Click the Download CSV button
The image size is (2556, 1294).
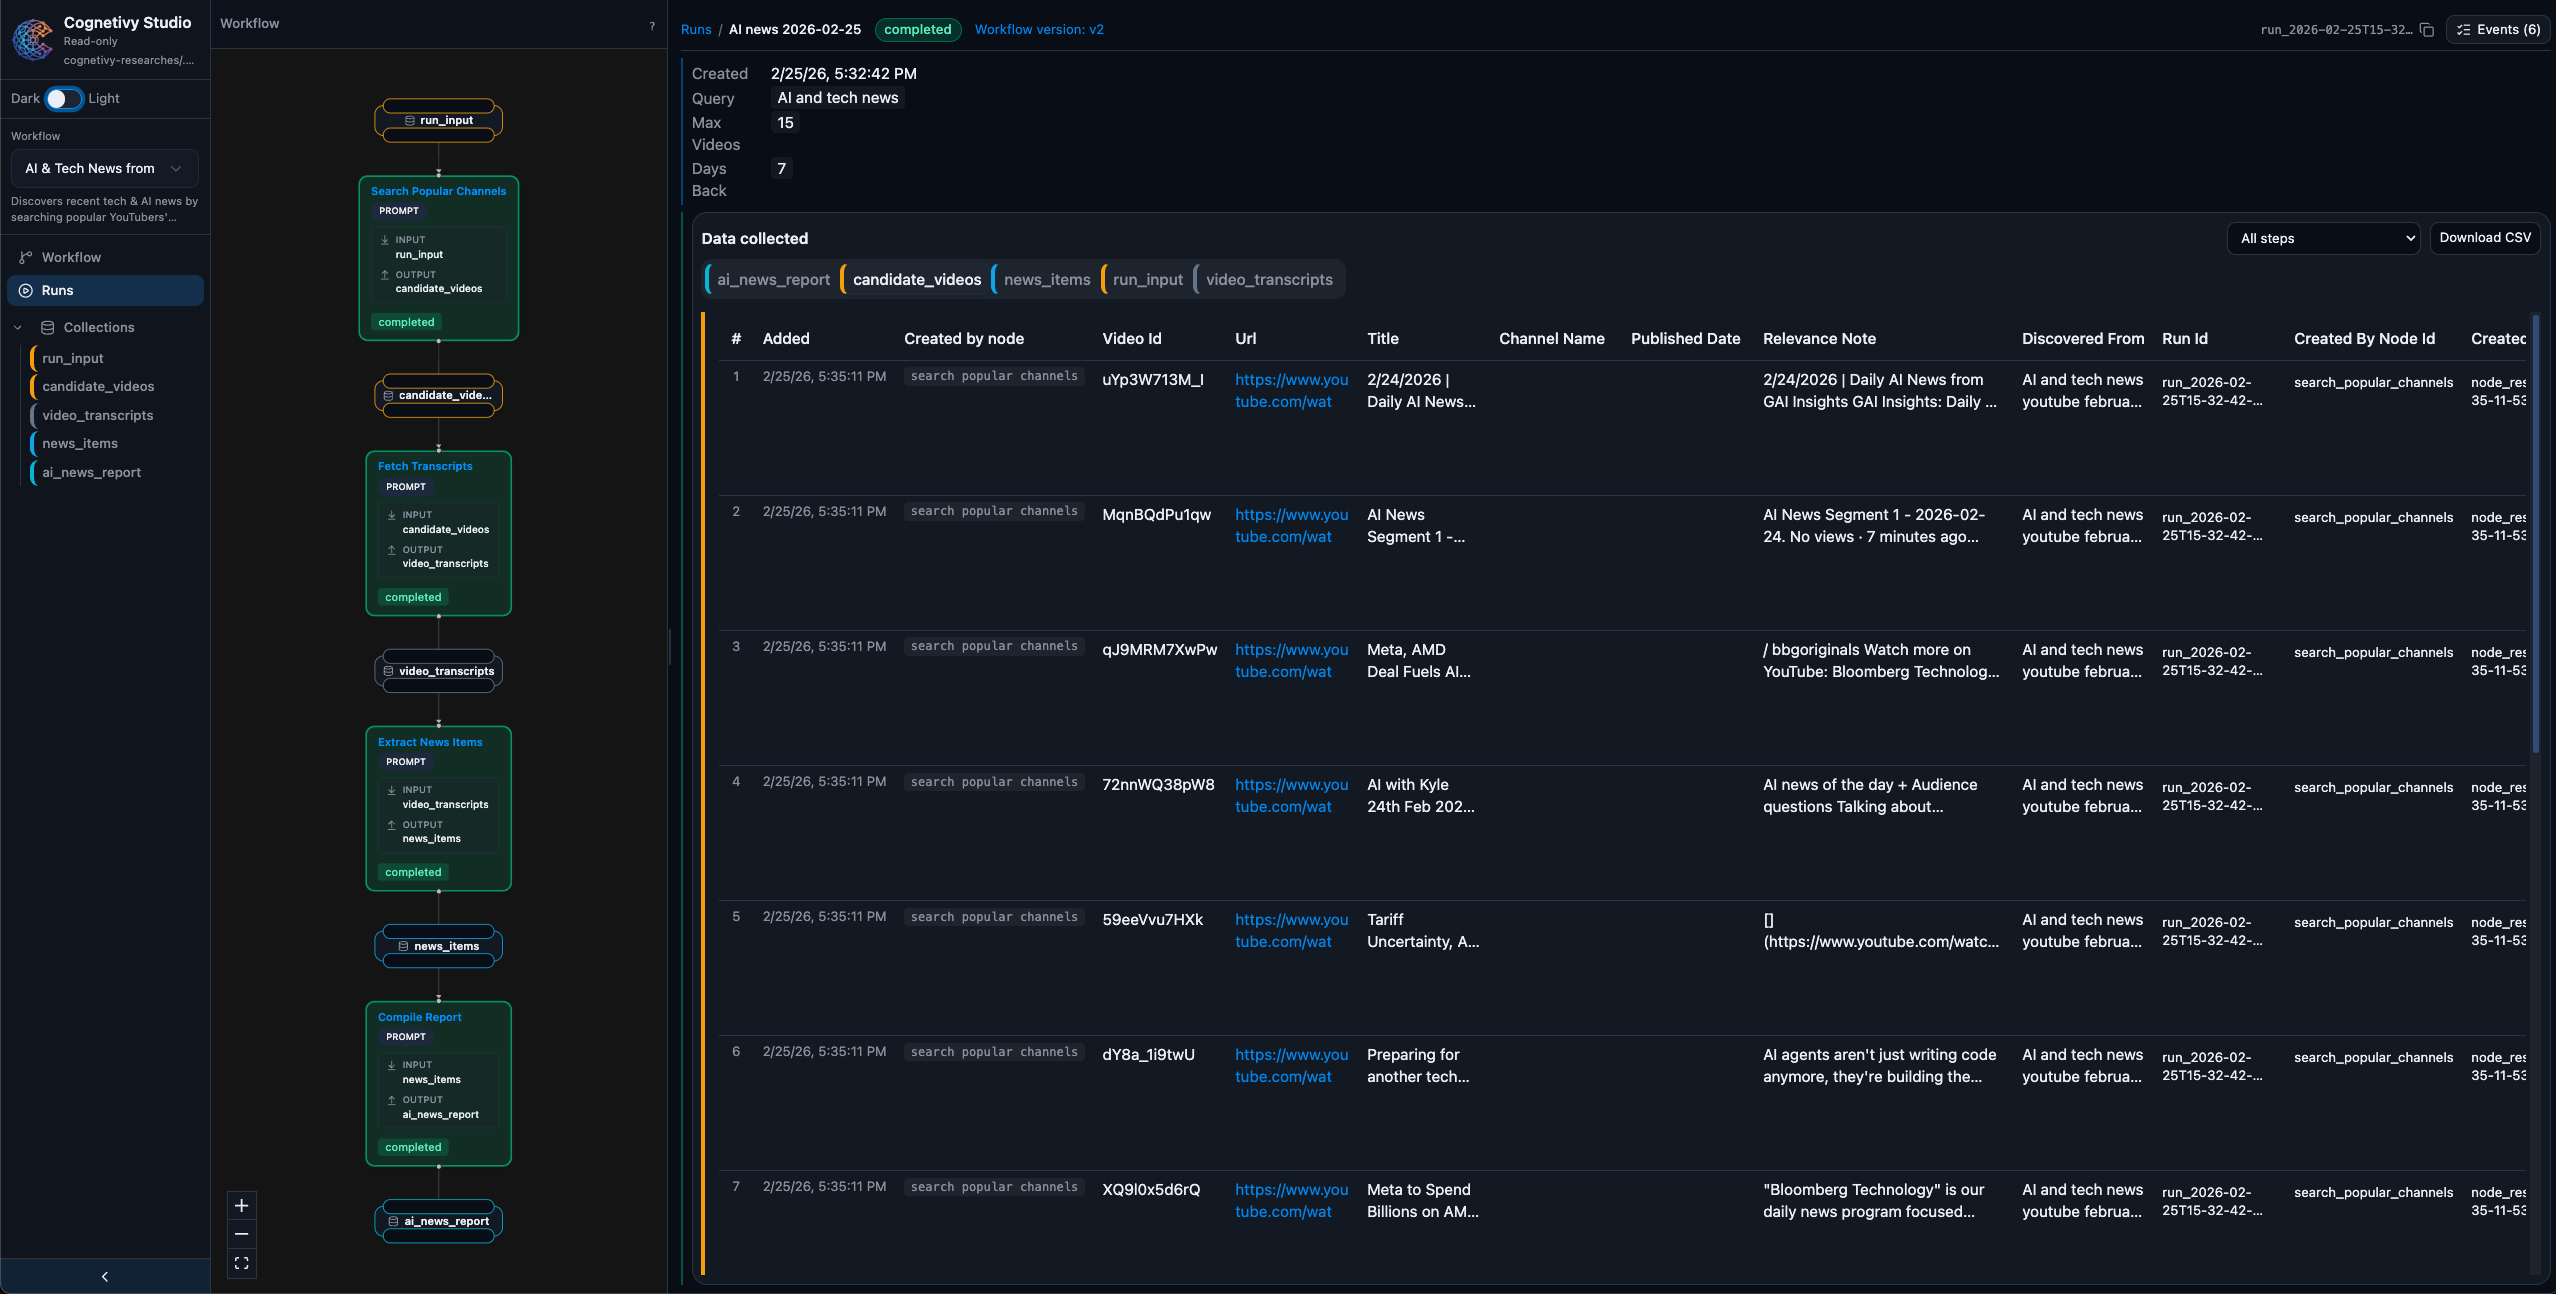click(x=2484, y=238)
